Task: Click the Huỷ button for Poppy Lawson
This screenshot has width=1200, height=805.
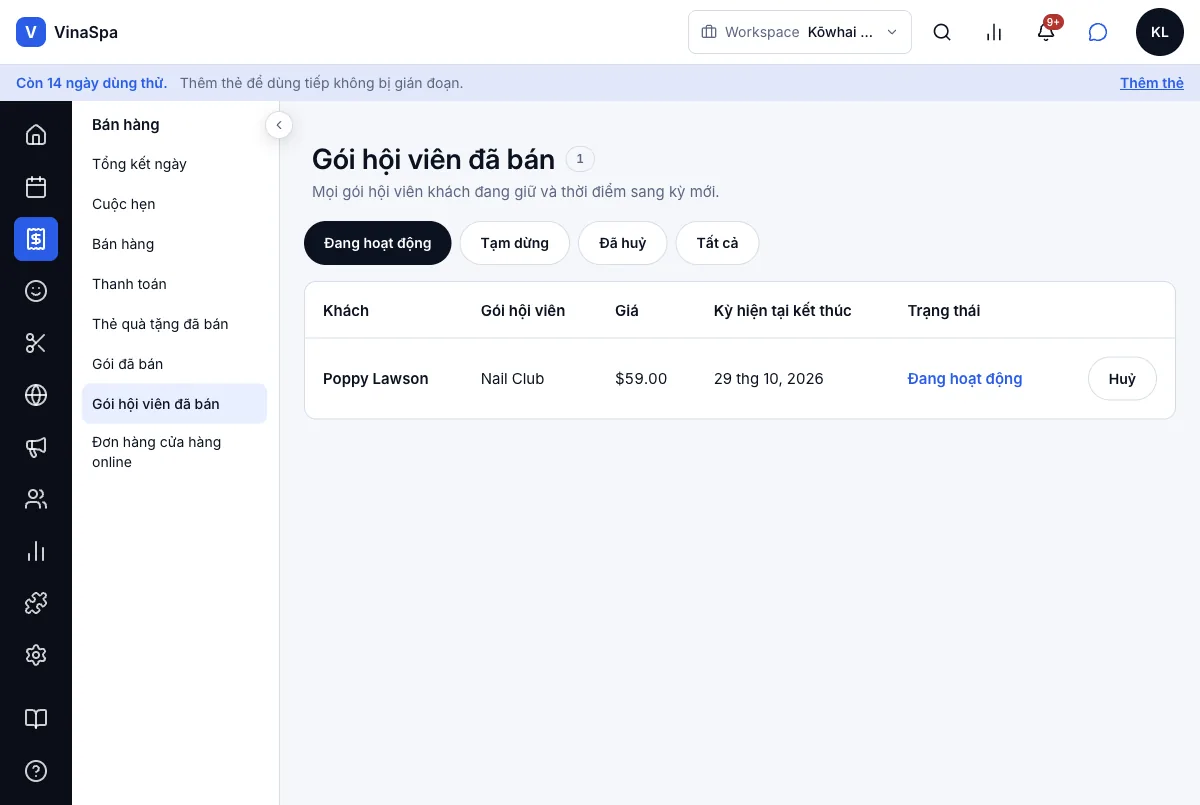Action: (1122, 379)
